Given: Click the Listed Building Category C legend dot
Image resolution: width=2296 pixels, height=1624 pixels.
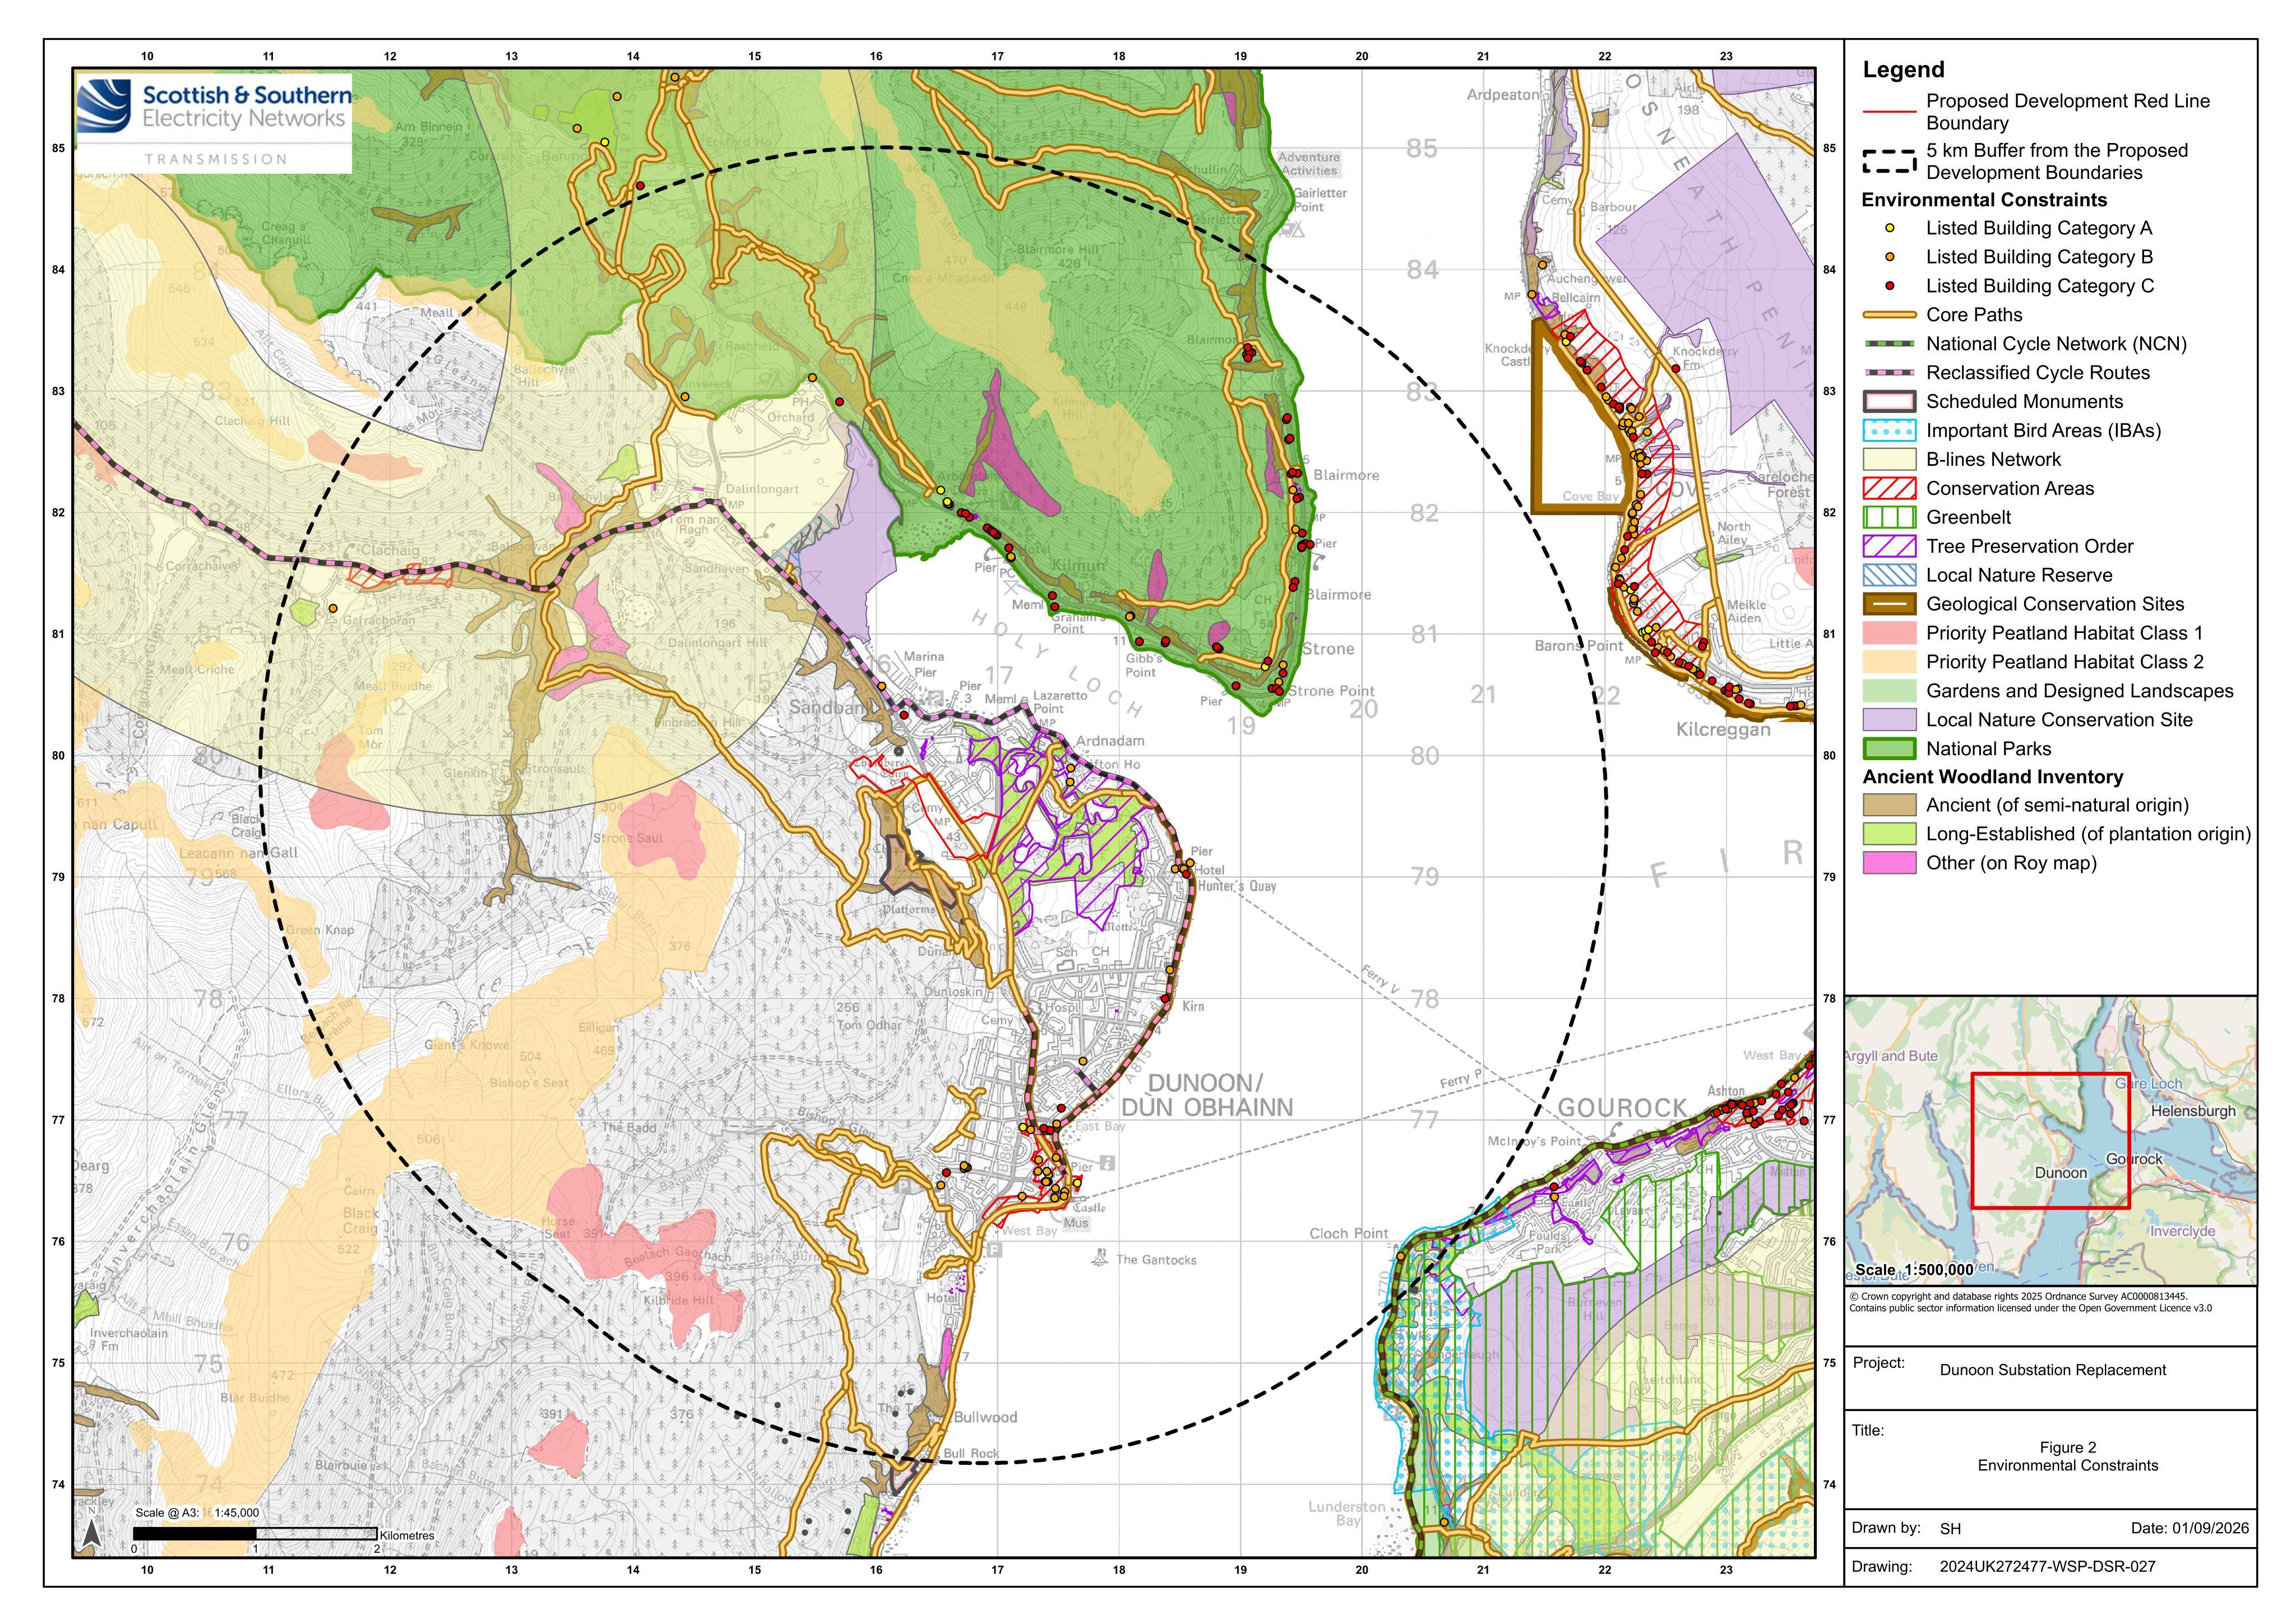Looking at the screenshot, I should pos(1889,287).
